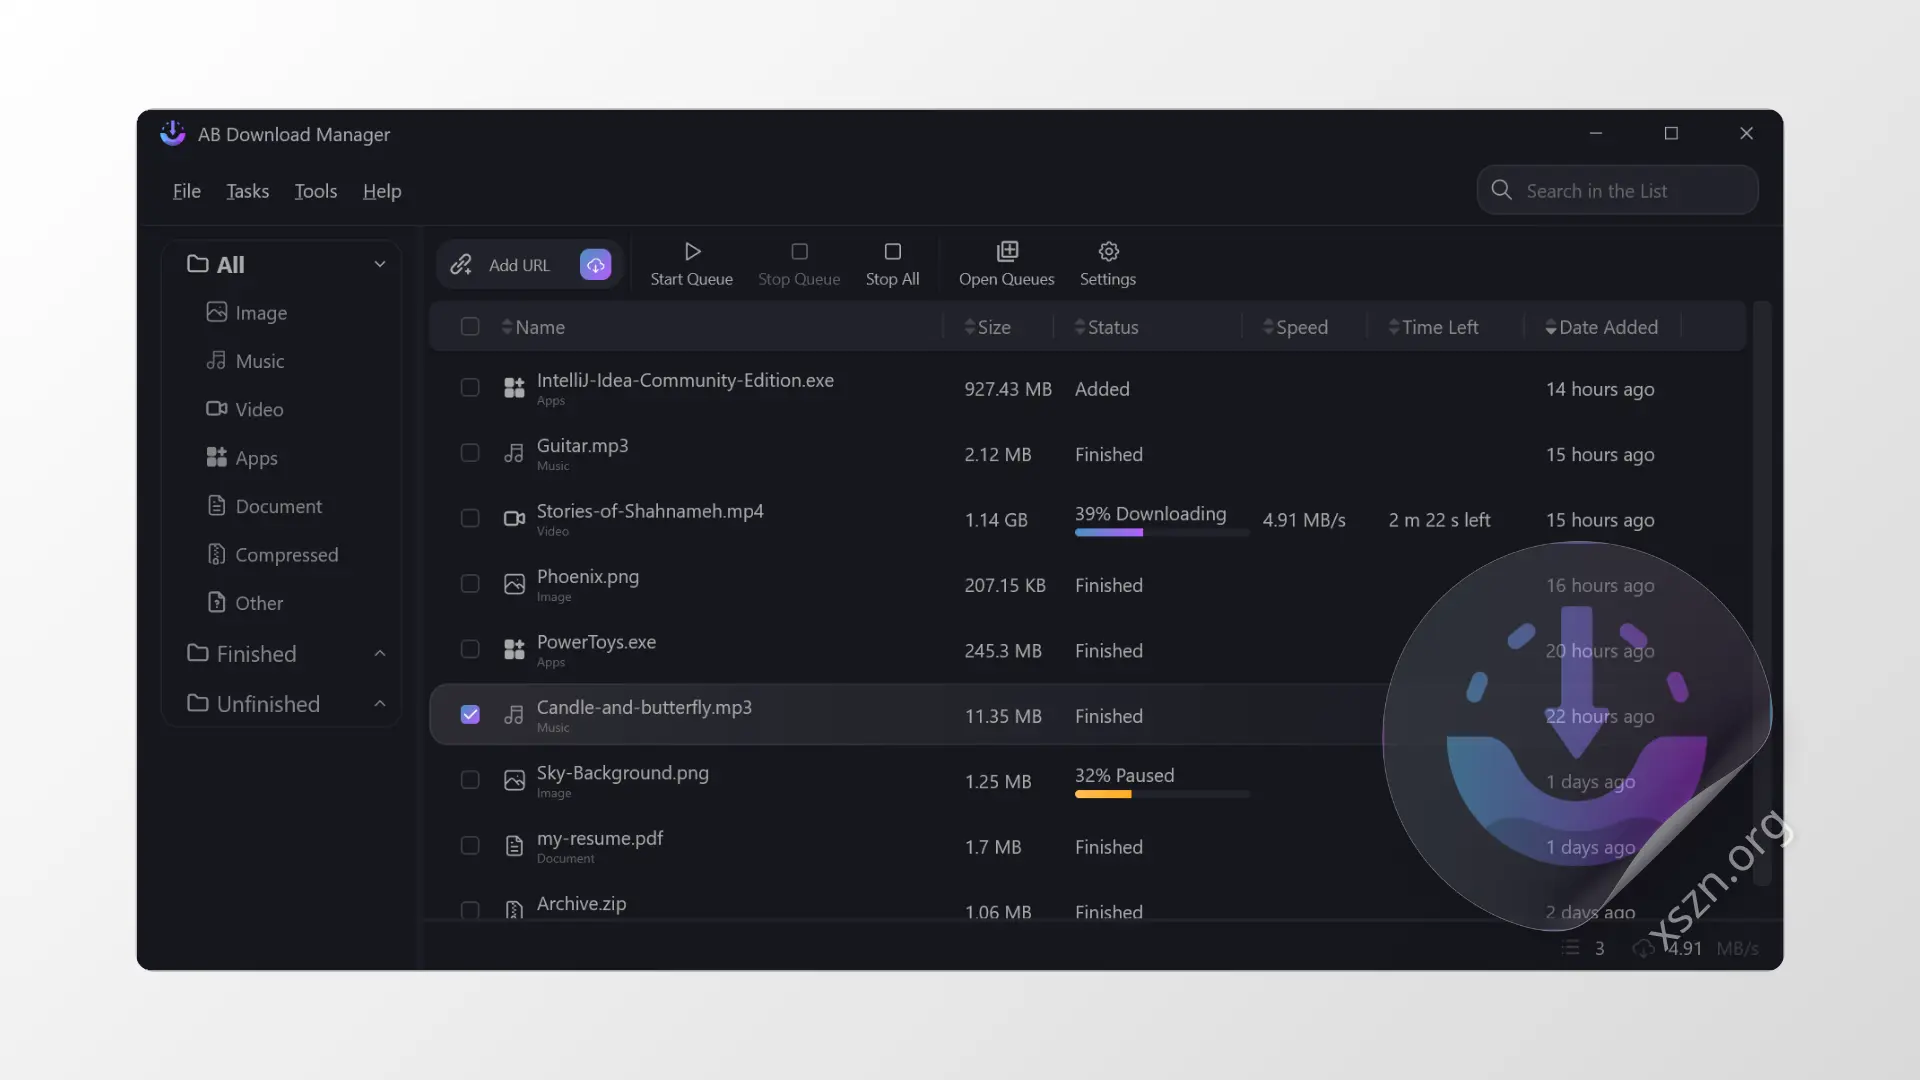The width and height of the screenshot is (1920, 1080).
Task: Open Settings gear in toolbar
Action: pyautogui.click(x=1108, y=251)
